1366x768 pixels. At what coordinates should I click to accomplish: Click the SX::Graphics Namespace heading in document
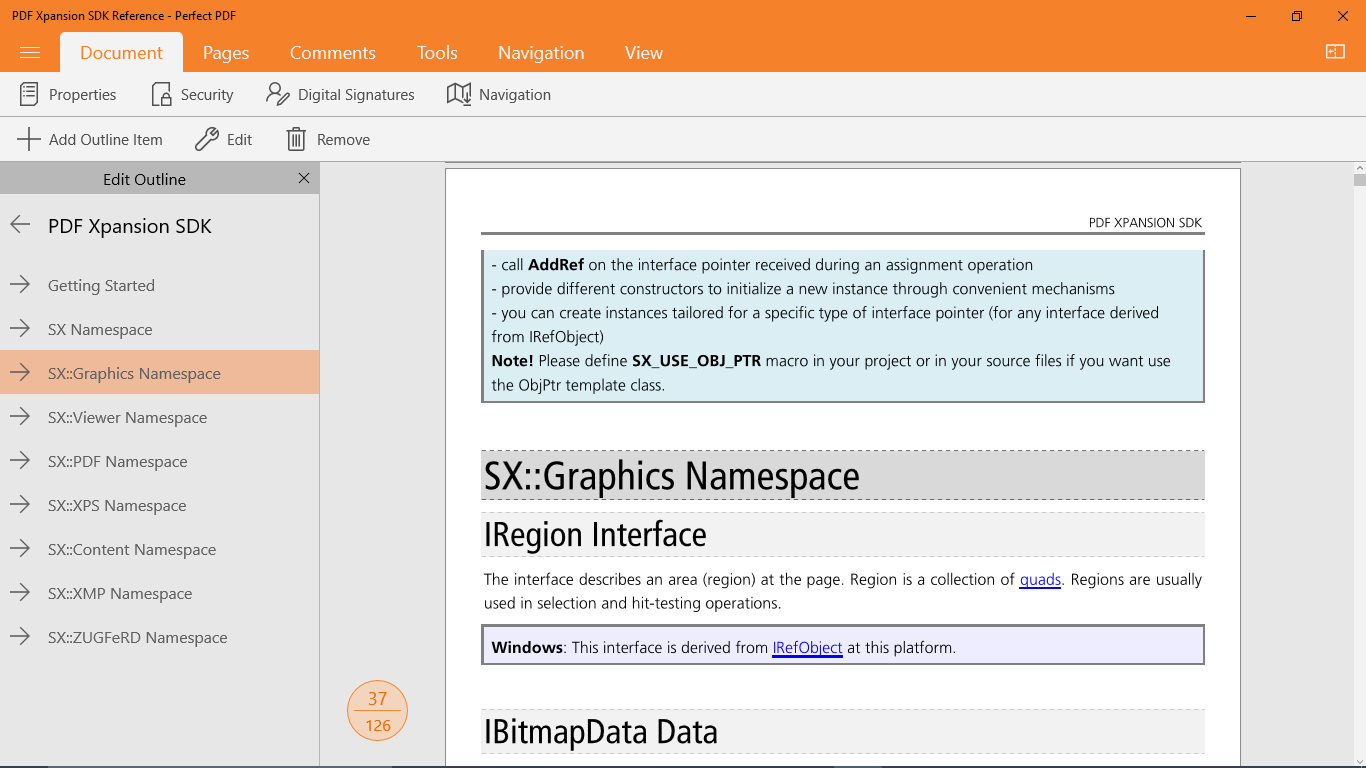point(672,476)
